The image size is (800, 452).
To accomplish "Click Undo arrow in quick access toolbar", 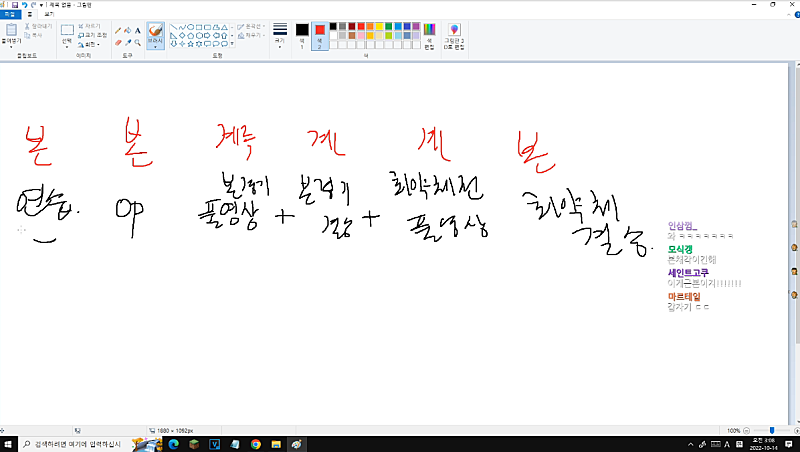I will pyautogui.click(x=24, y=5).
